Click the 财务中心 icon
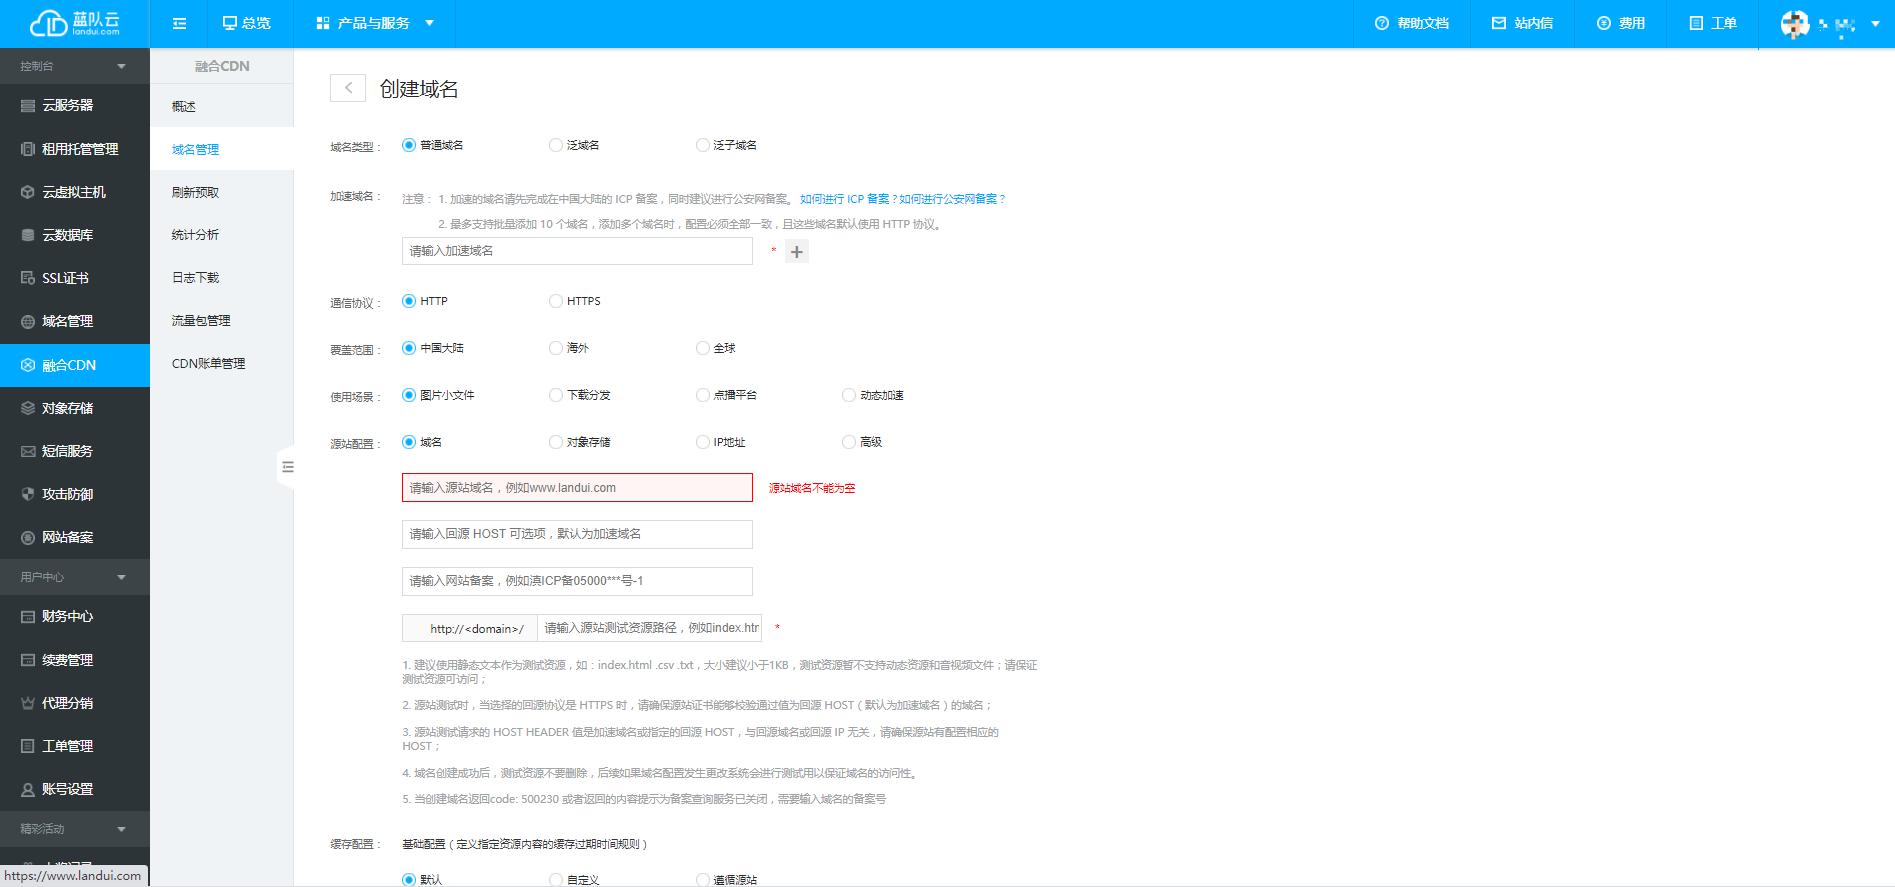The image size is (1895, 887). [28, 617]
